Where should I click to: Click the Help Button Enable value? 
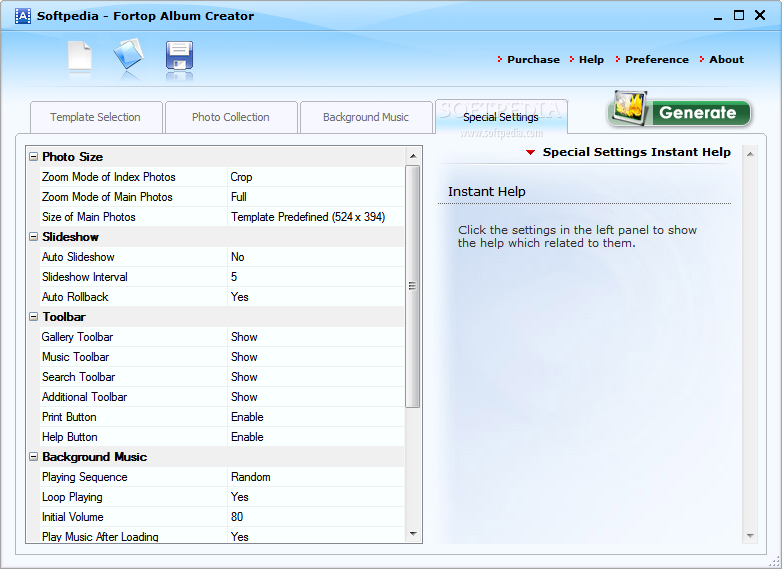247,437
